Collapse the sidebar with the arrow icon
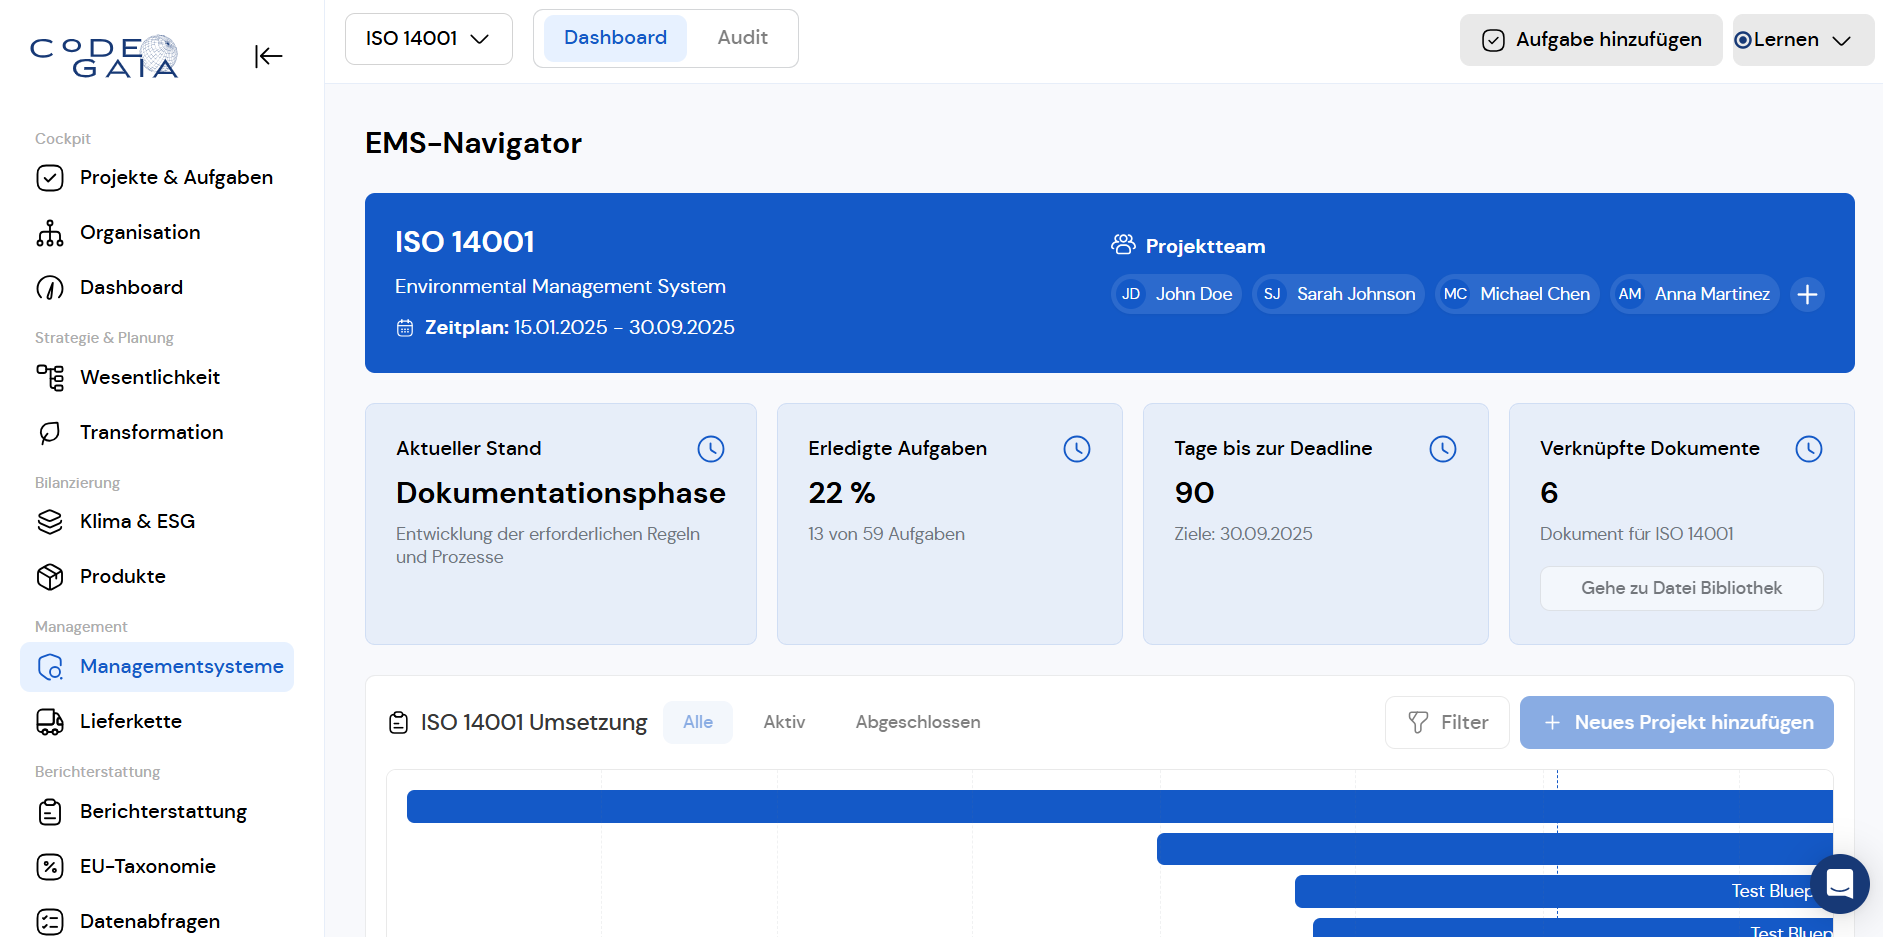The width and height of the screenshot is (1883, 937). pos(268,56)
